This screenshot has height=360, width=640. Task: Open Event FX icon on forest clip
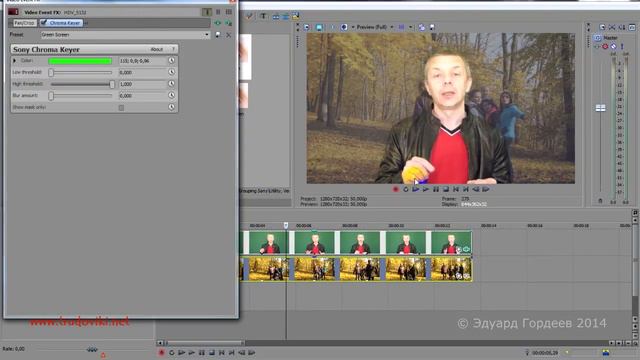coord(466,276)
